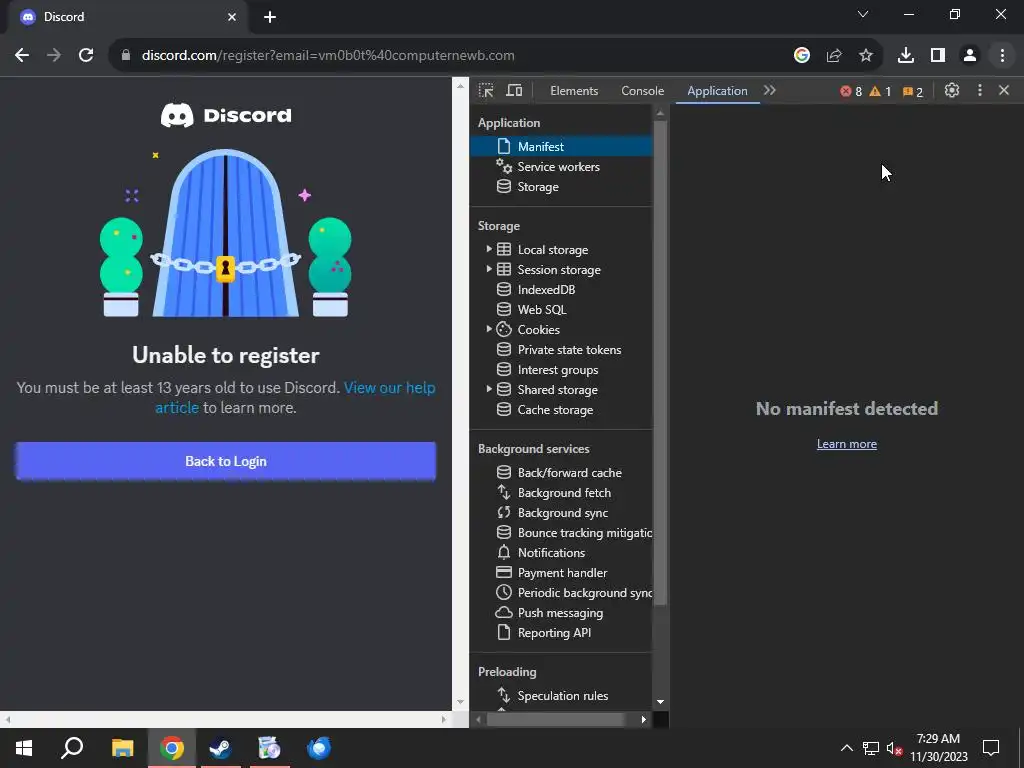Toggle Chrome side panel icon

coord(938,56)
